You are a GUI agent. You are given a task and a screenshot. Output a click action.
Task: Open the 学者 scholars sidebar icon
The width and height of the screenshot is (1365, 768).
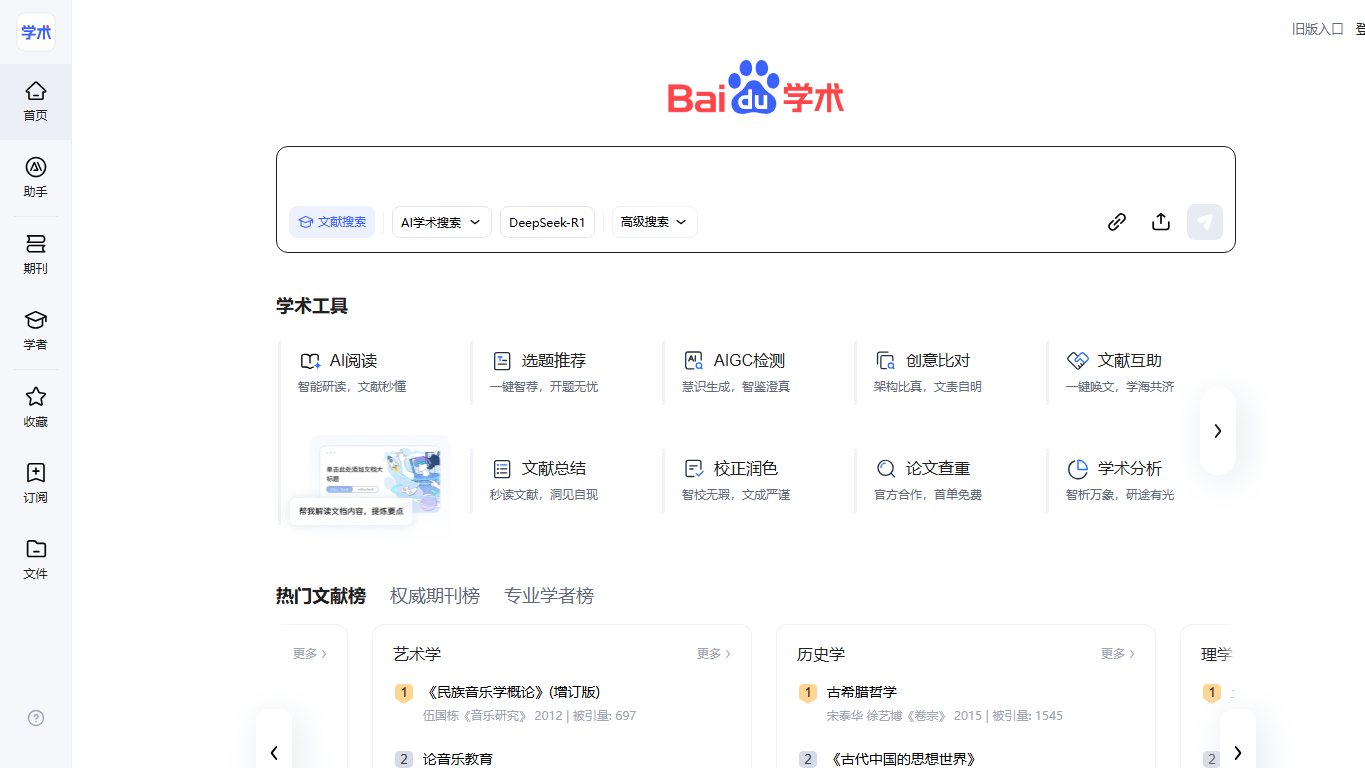[35, 330]
